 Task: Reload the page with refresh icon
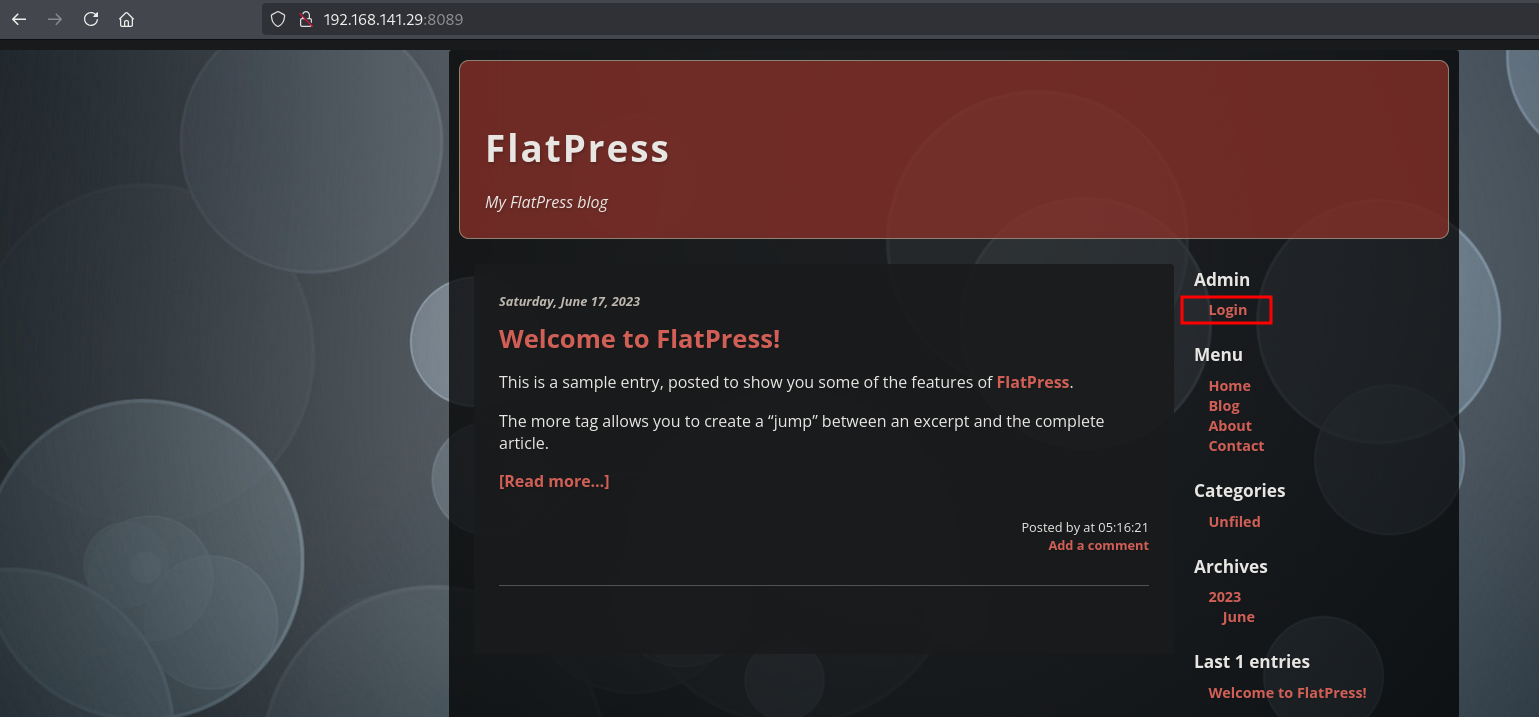[x=91, y=19]
